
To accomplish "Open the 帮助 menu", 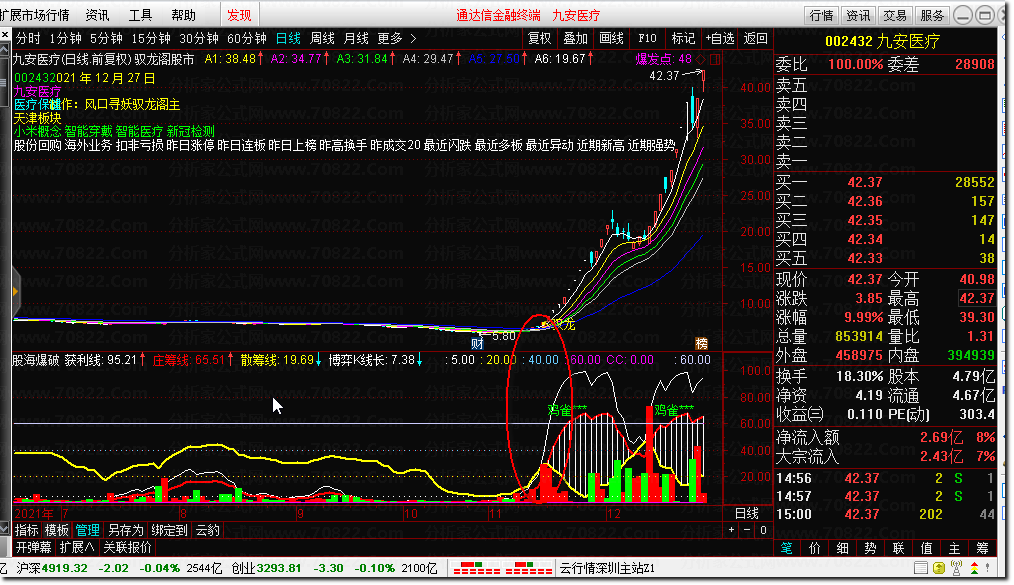I will tap(184, 15).
